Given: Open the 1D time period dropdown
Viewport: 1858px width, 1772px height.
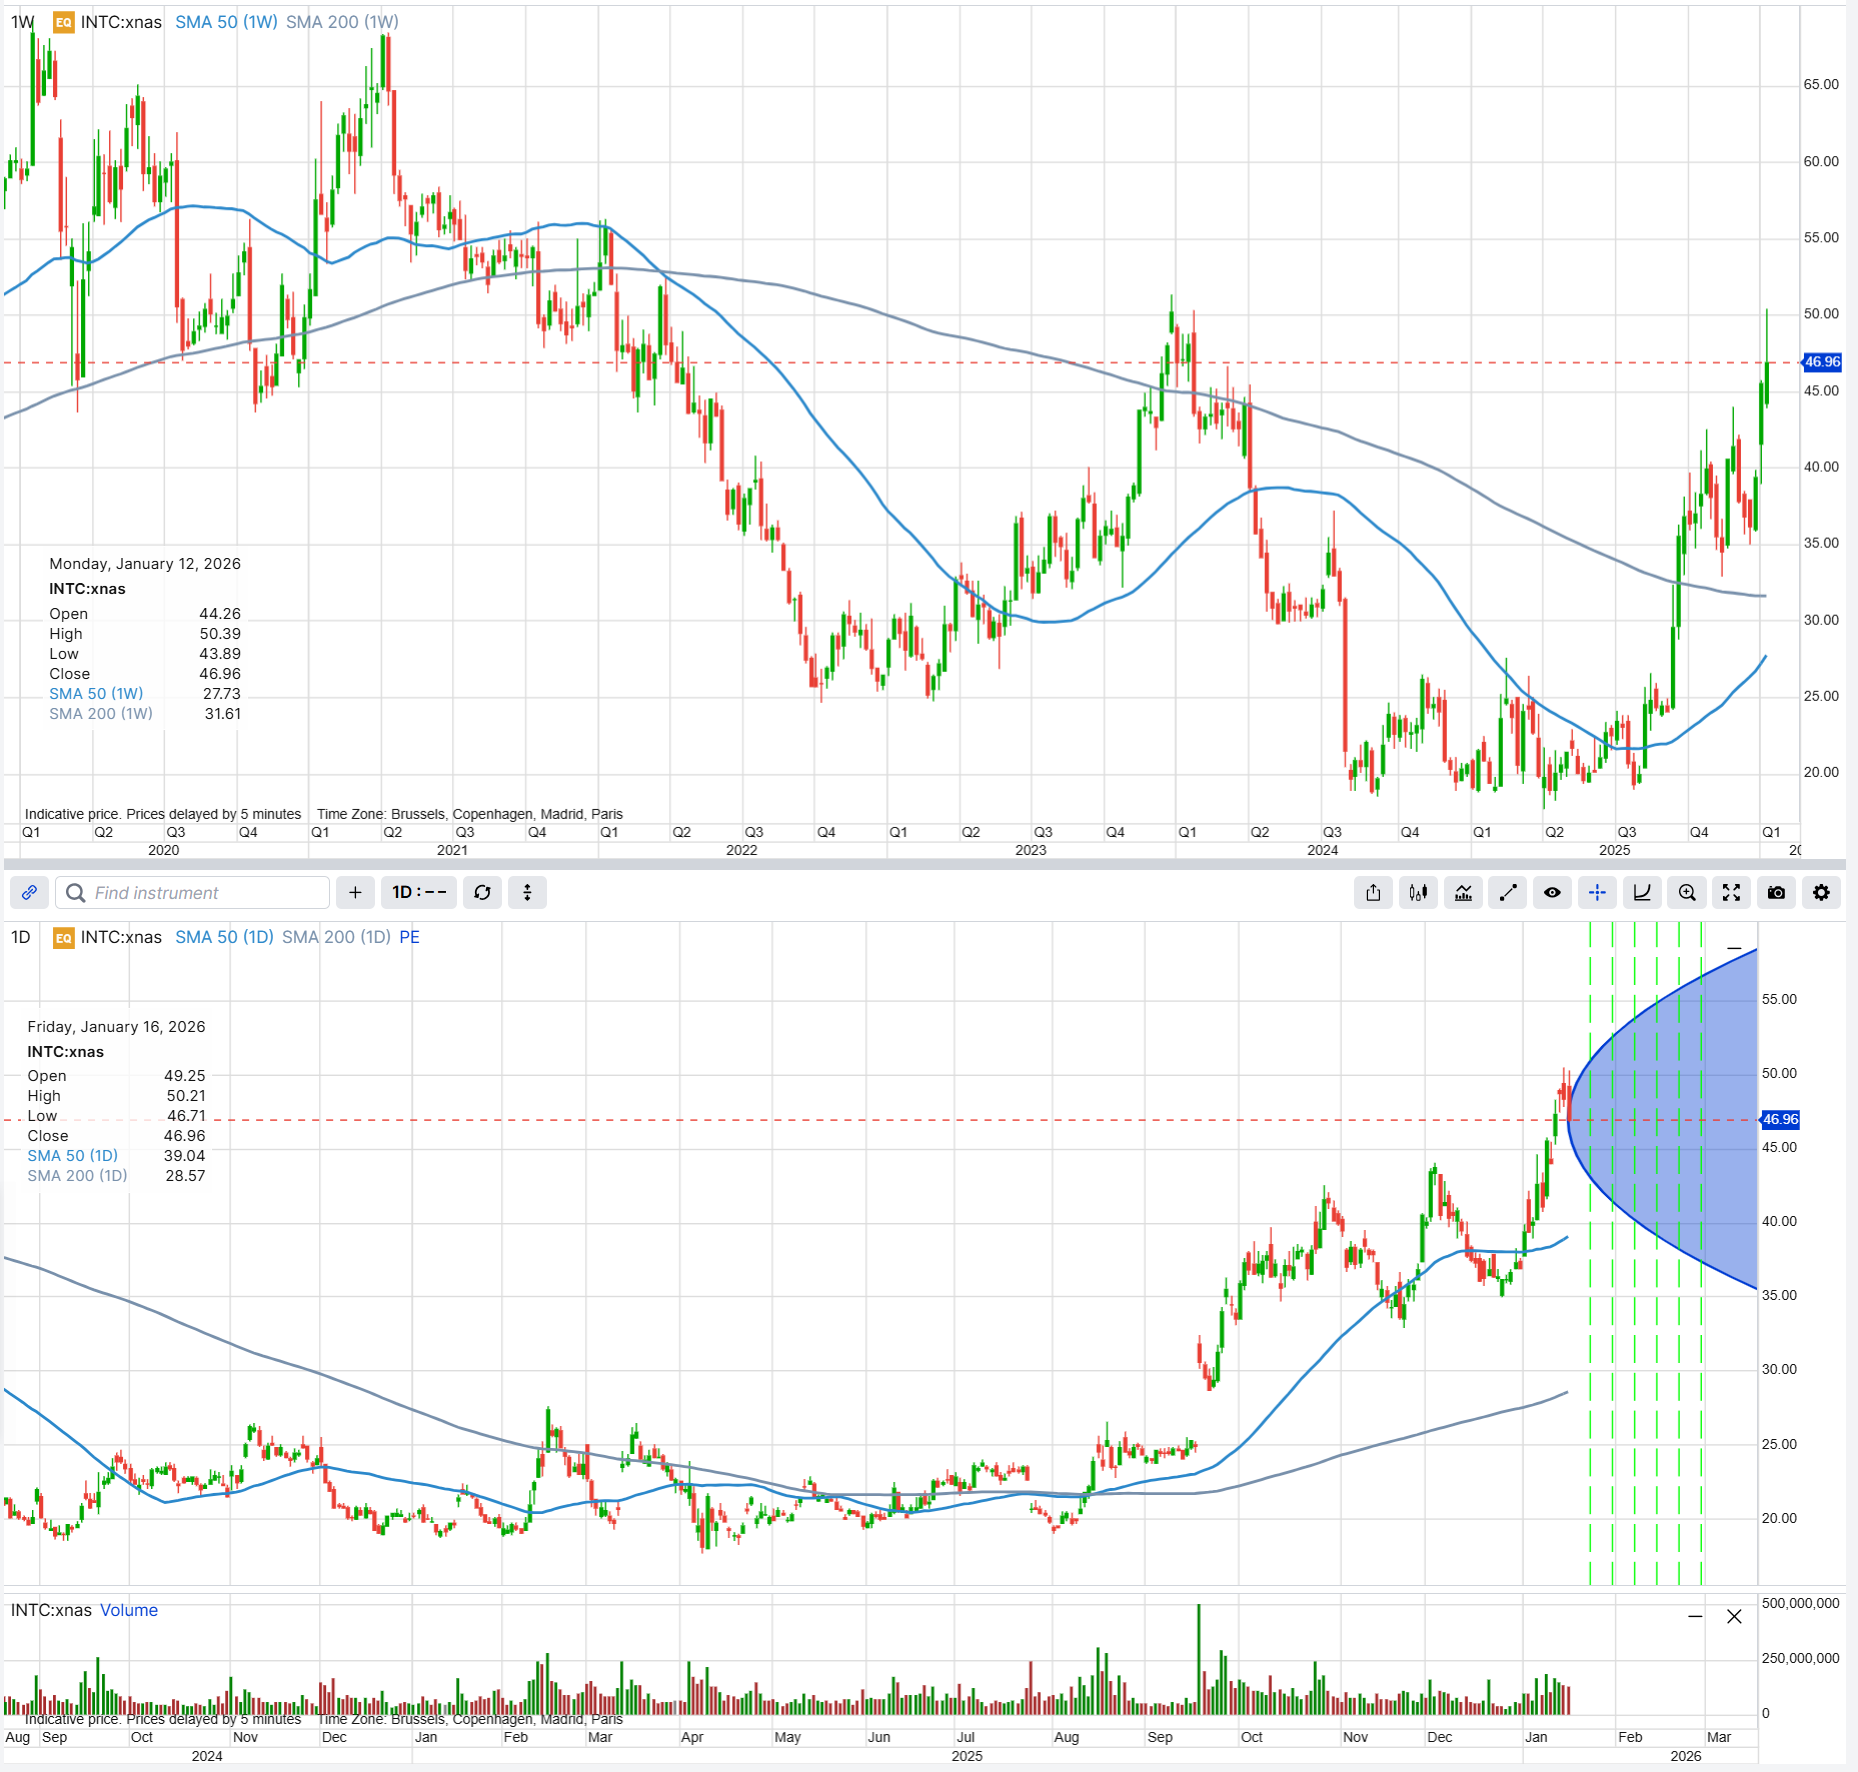Looking at the screenshot, I should click(x=419, y=893).
